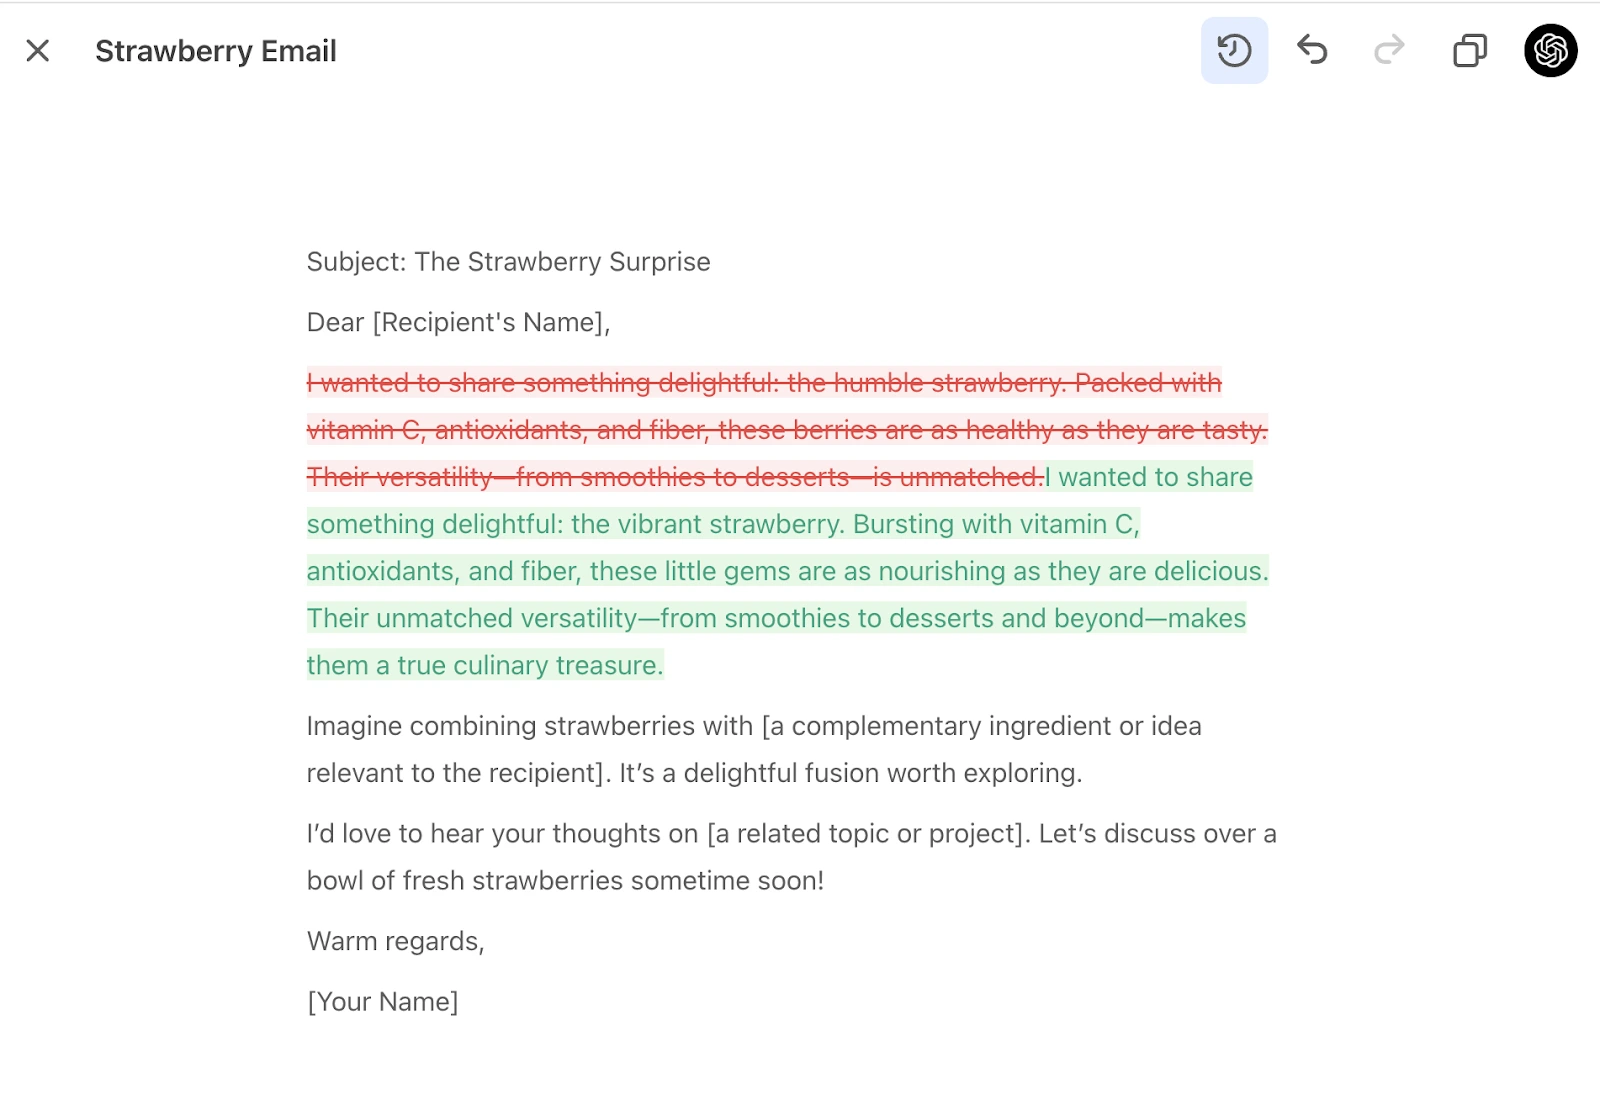The height and width of the screenshot is (1110, 1600).
Task: Click the "Strawberry Email" document title
Action: click(215, 51)
